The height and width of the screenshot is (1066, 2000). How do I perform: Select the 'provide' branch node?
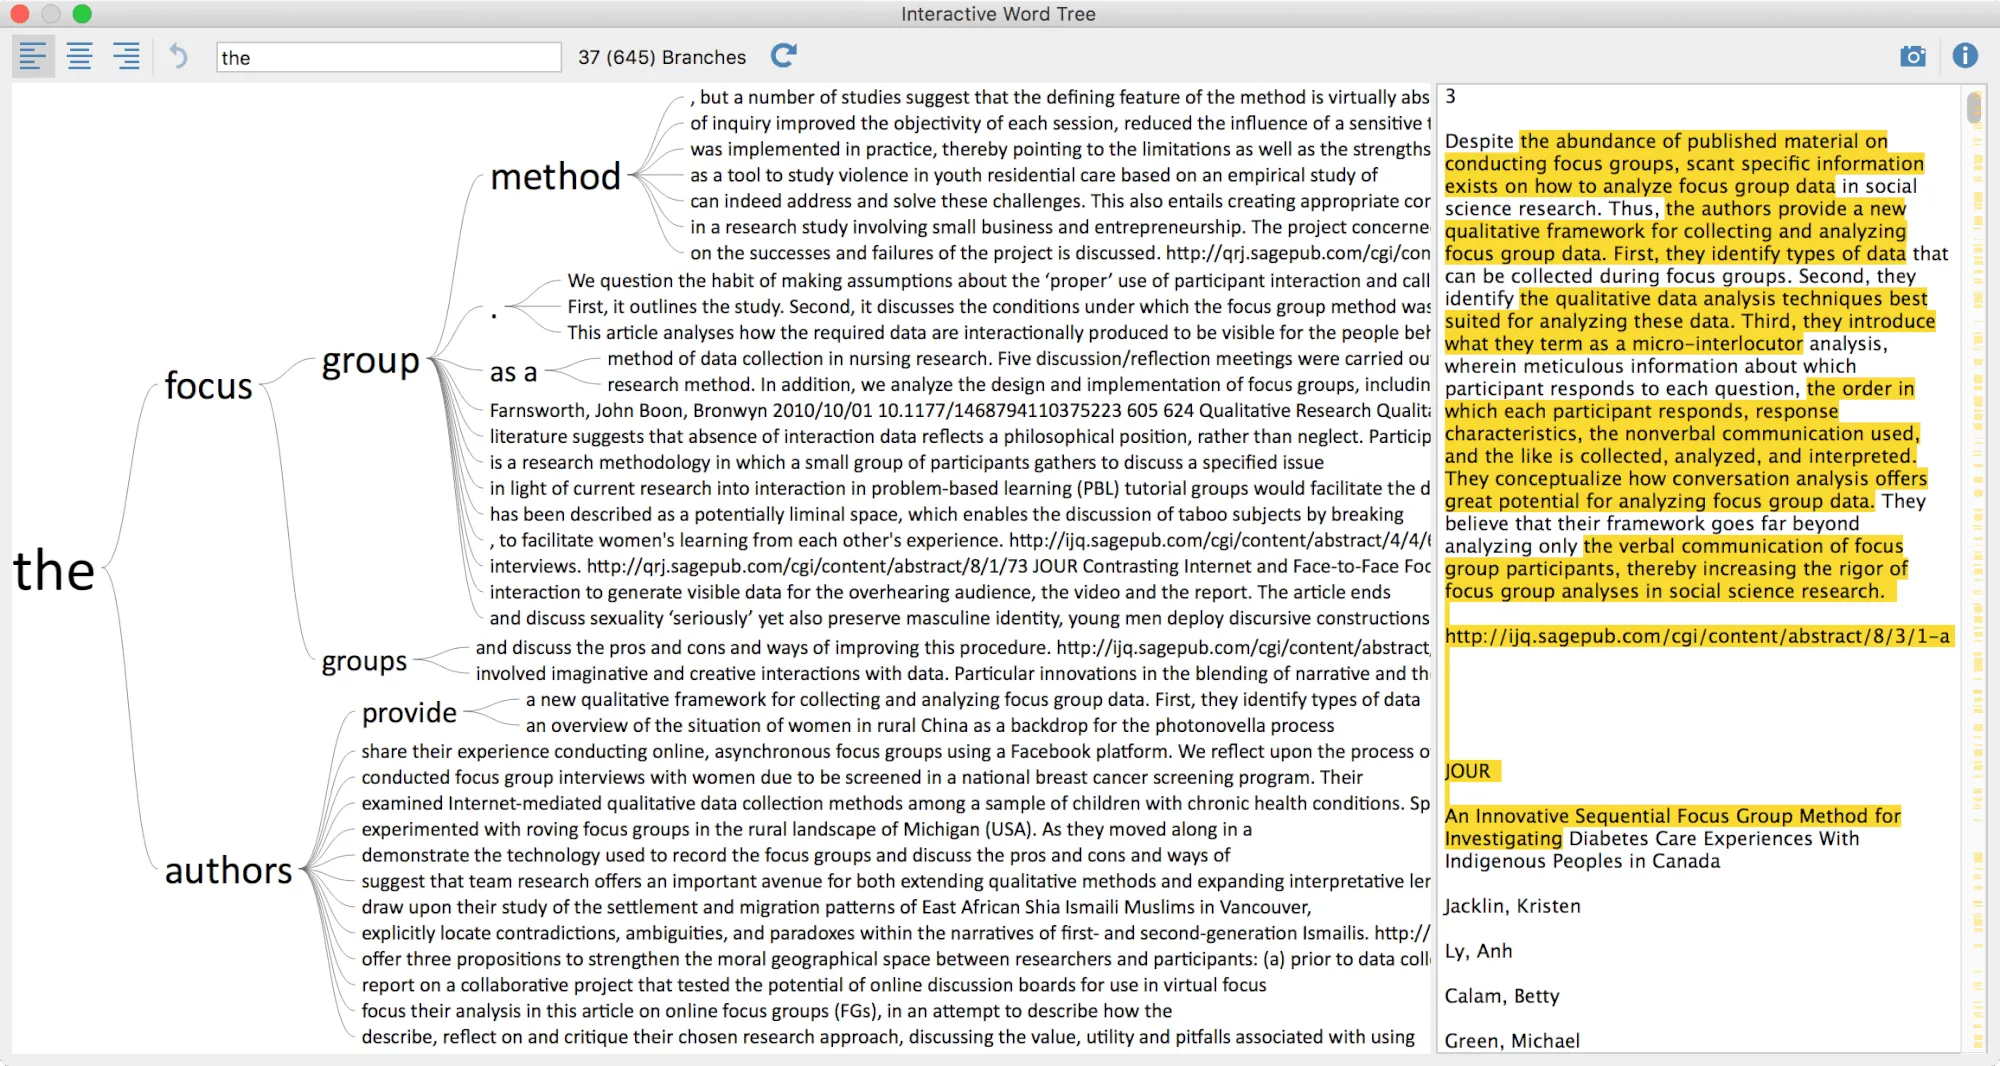409,712
